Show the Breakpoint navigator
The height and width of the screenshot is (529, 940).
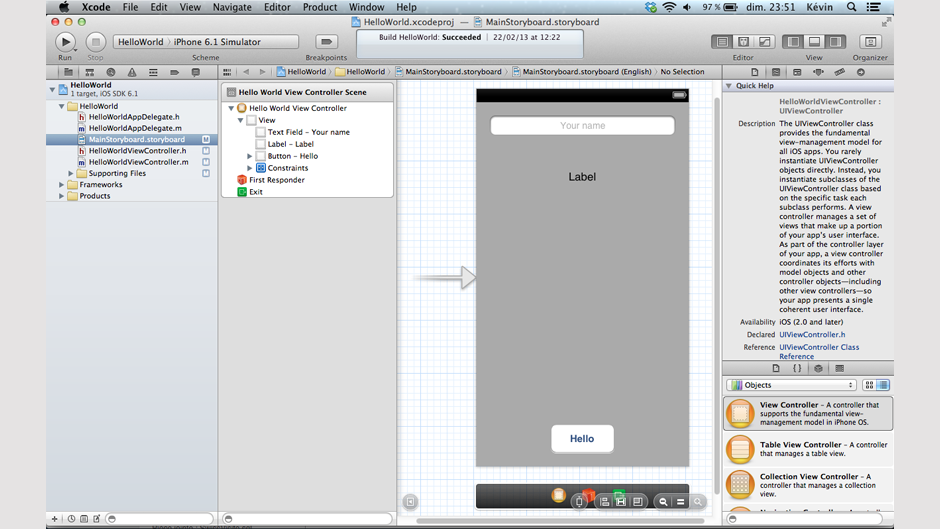tap(174, 72)
